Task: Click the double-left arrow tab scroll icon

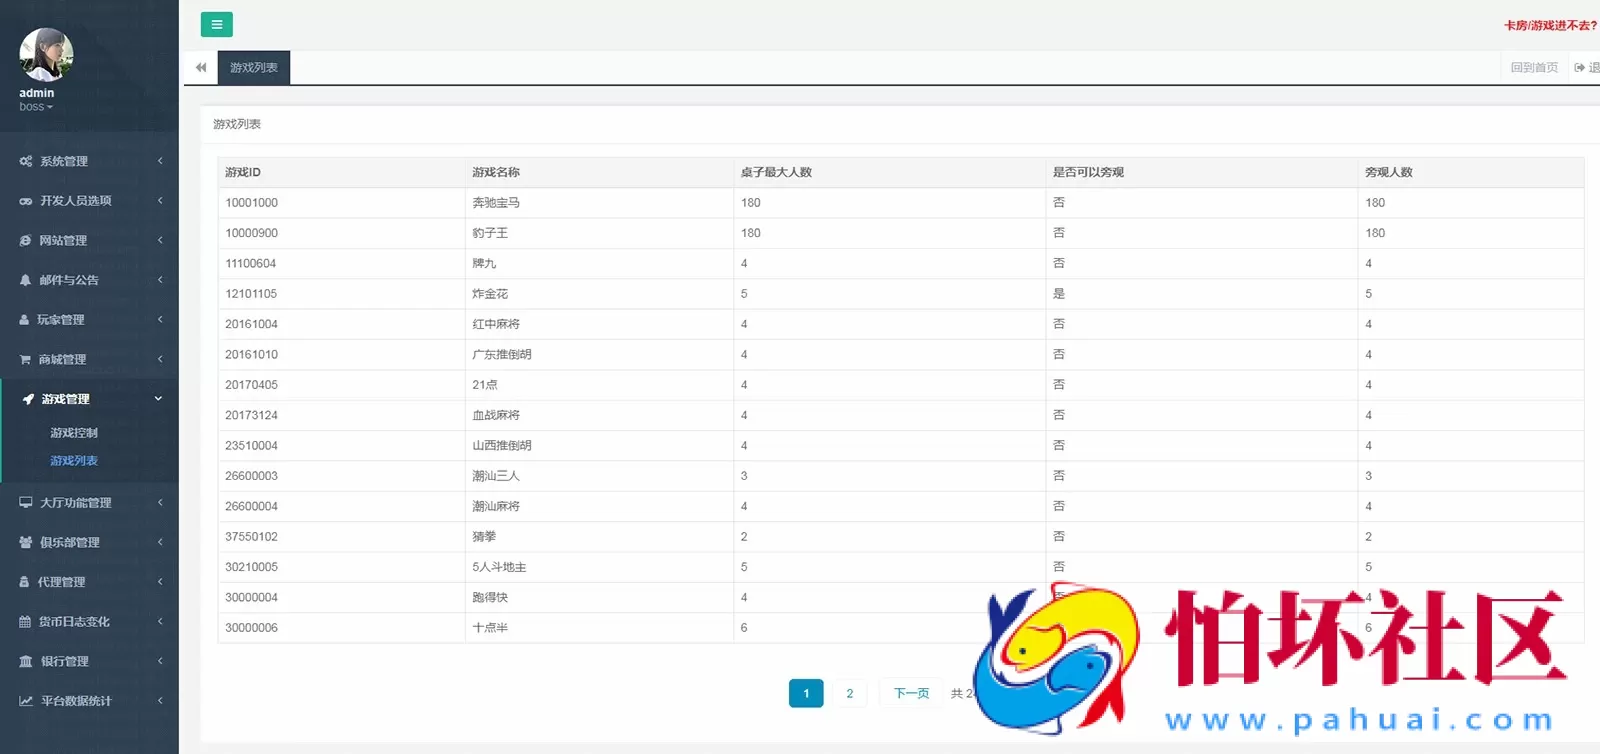Action: point(201,68)
